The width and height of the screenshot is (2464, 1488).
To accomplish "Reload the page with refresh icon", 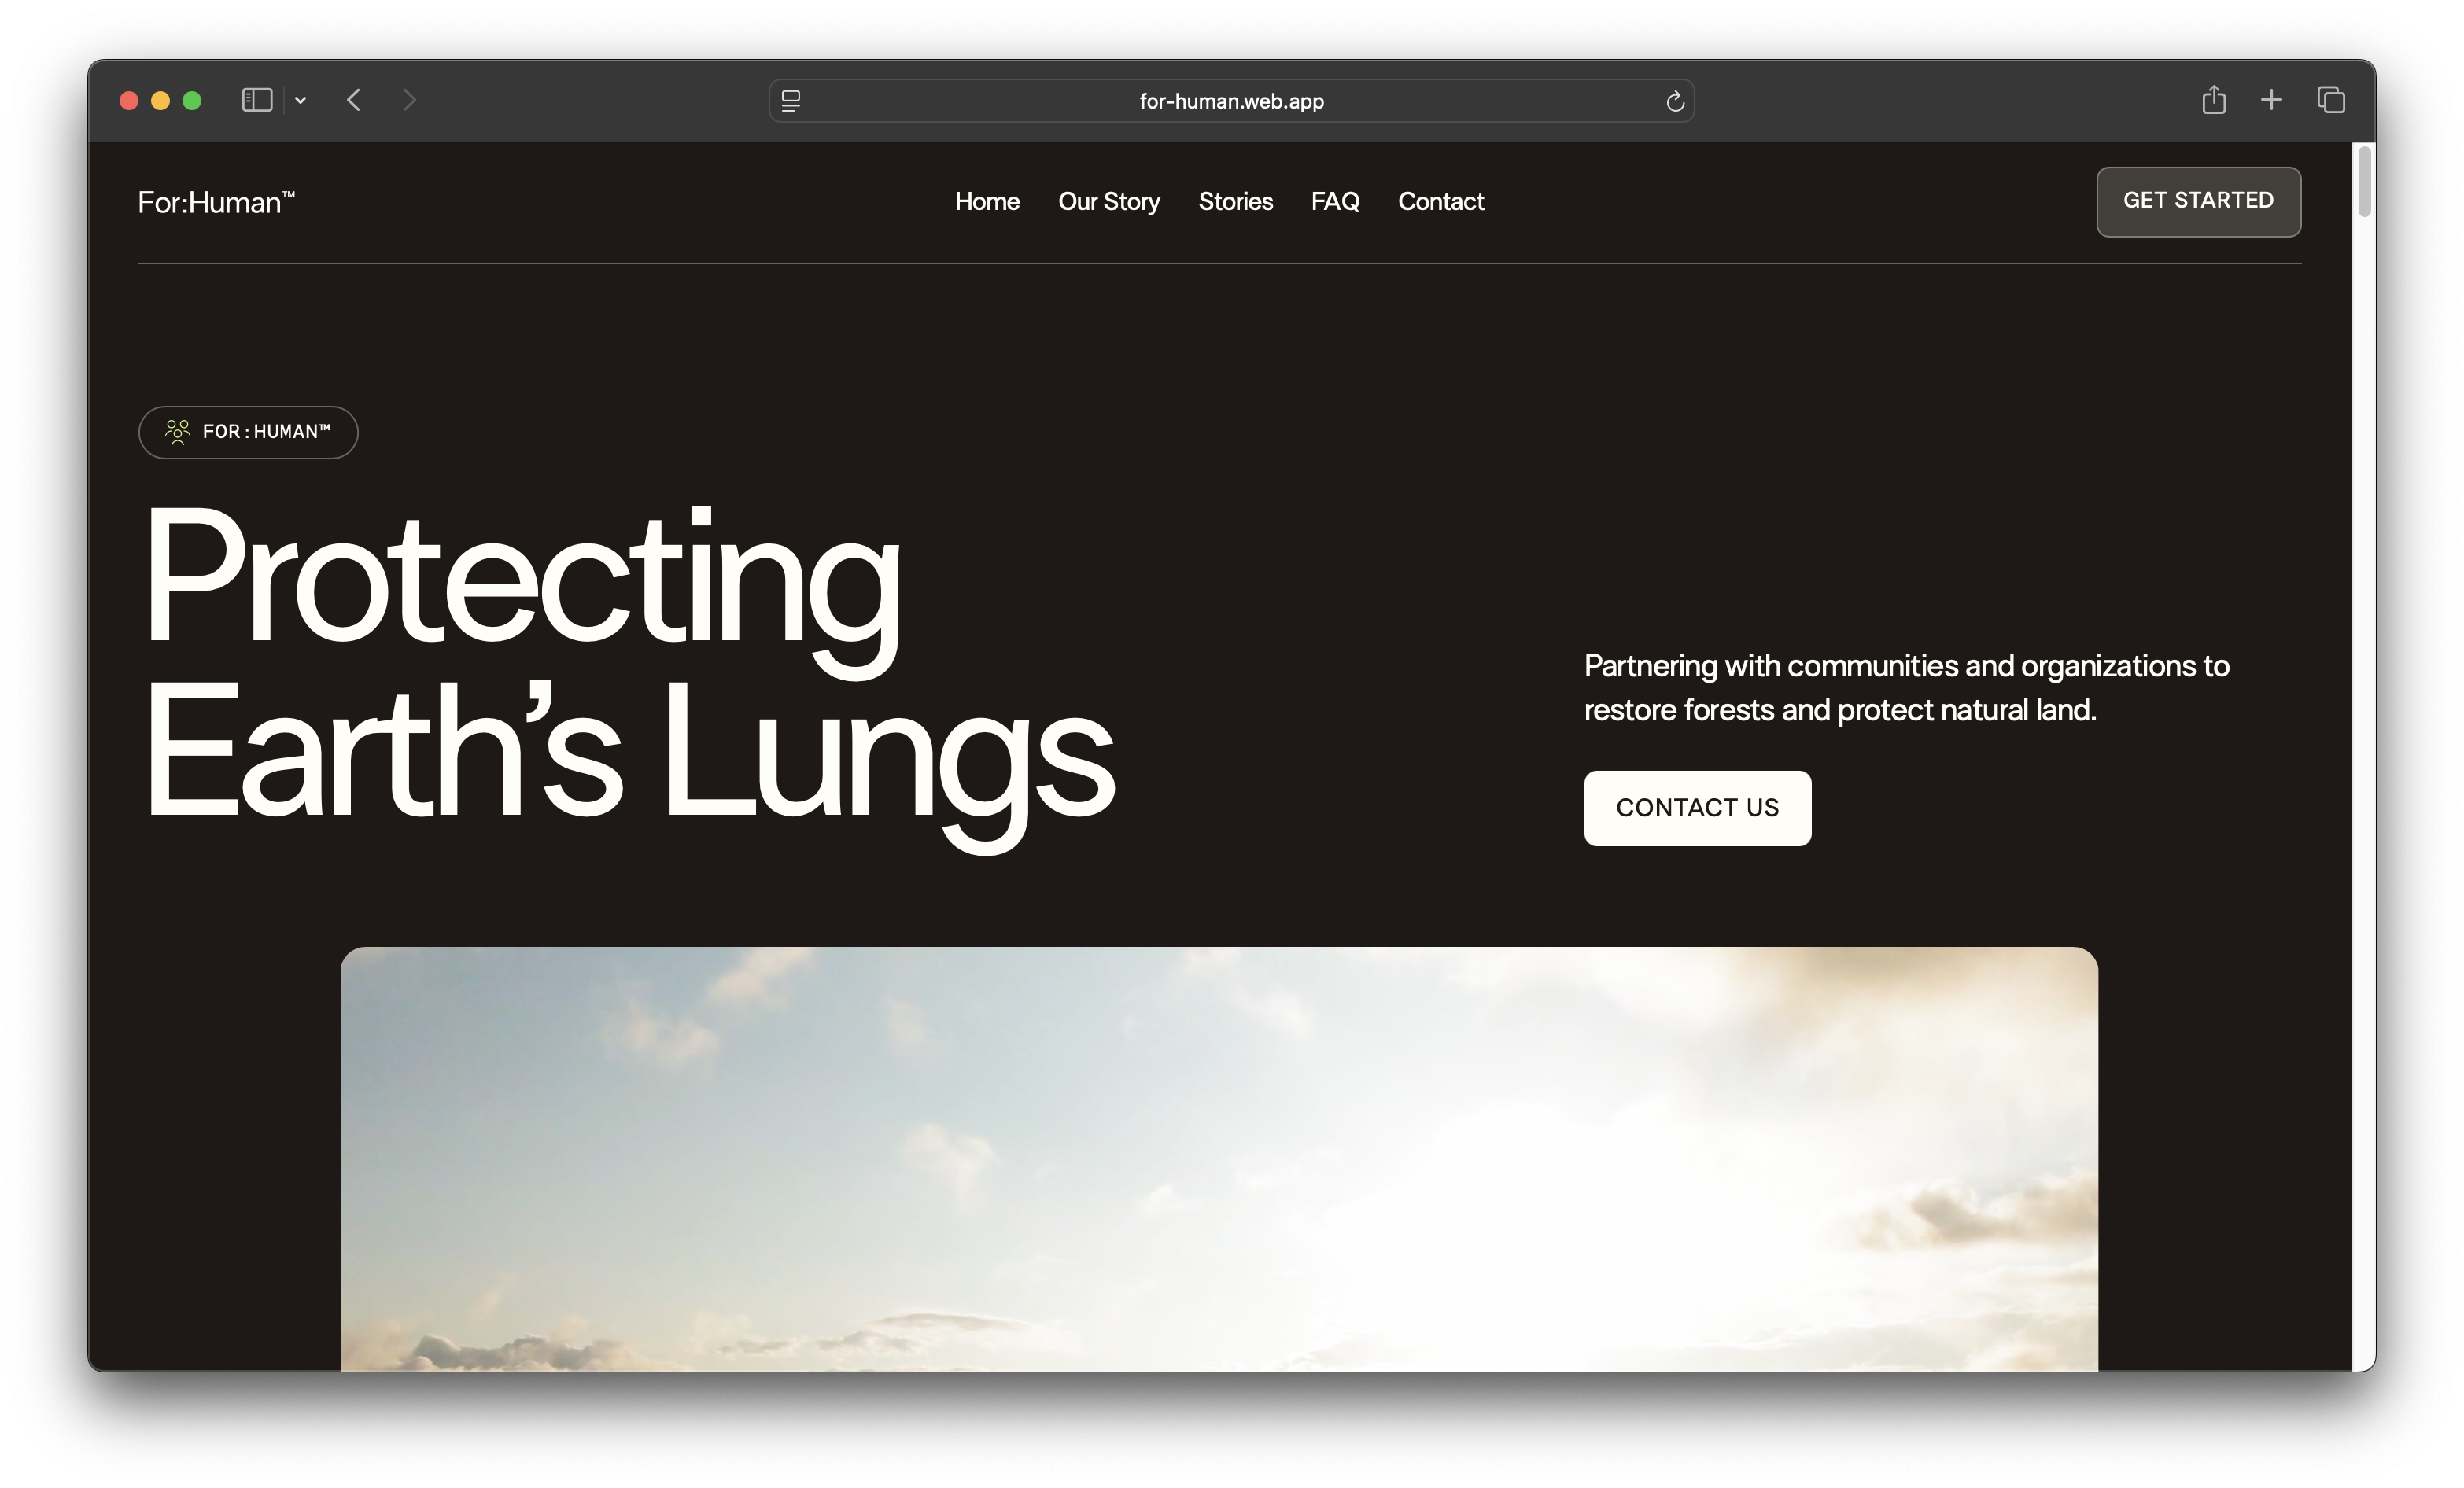I will click(1675, 101).
